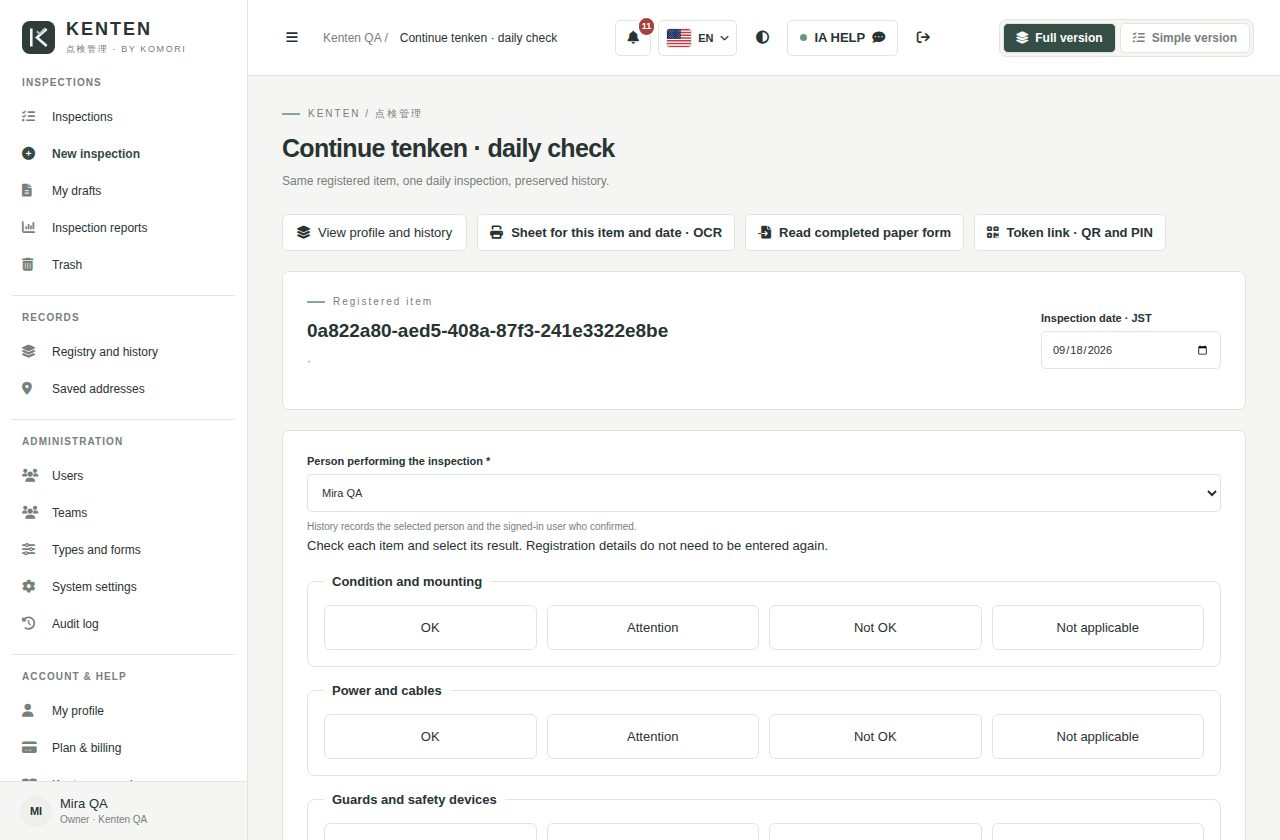Click the Inspection reports chart icon
The height and width of the screenshot is (840, 1280).
[29, 228]
